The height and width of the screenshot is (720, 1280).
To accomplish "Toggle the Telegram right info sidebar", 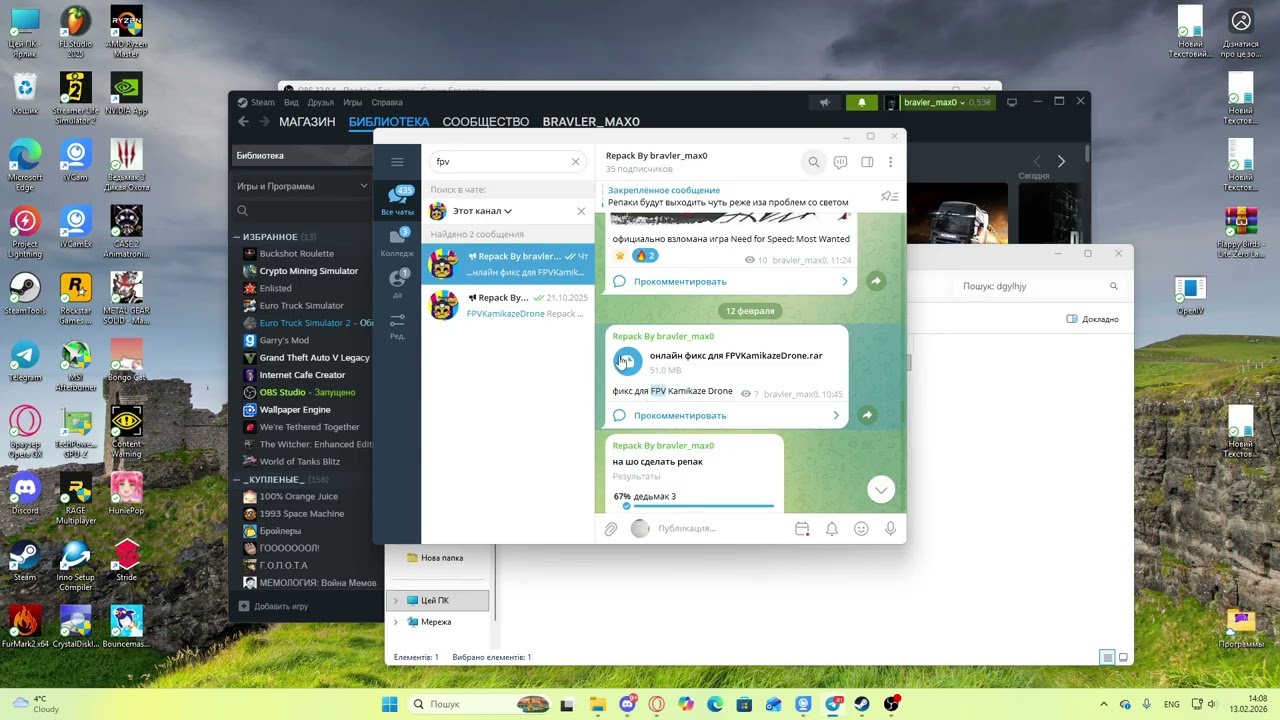I will click(867, 162).
